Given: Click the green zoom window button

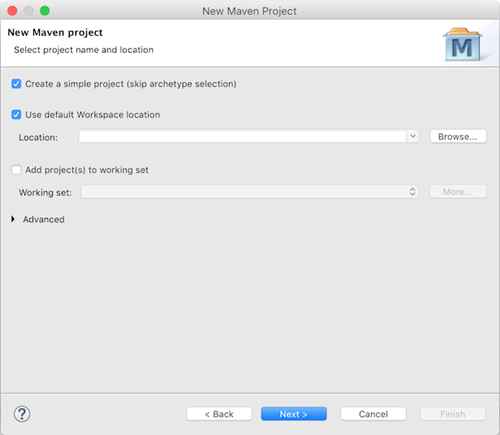Looking at the screenshot, I should click(x=45, y=11).
